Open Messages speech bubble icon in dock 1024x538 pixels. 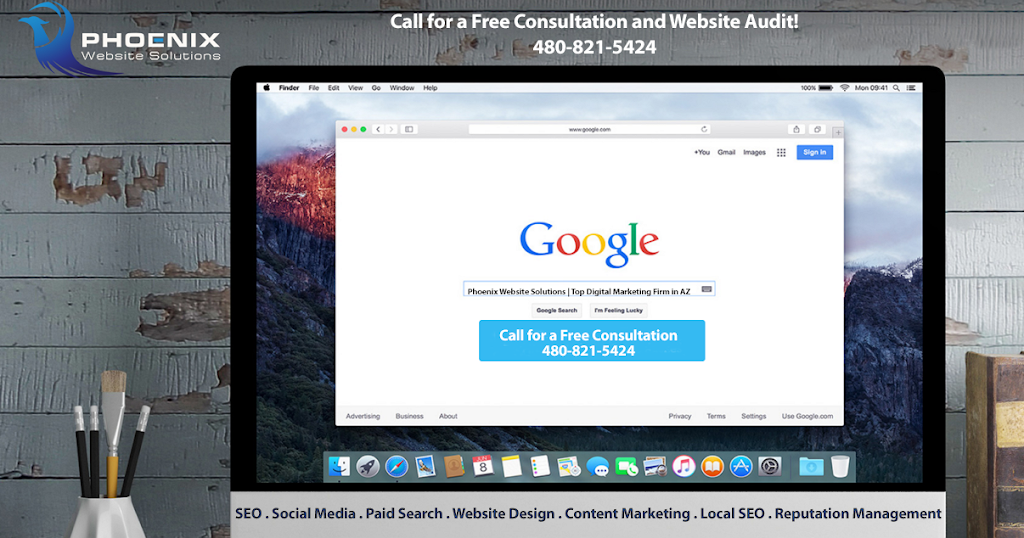click(x=598, y=466)
